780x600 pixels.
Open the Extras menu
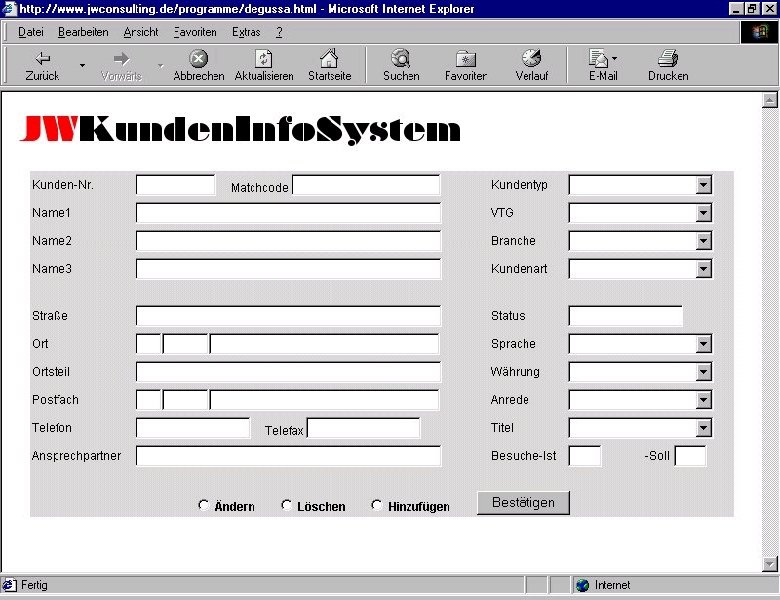246,32
